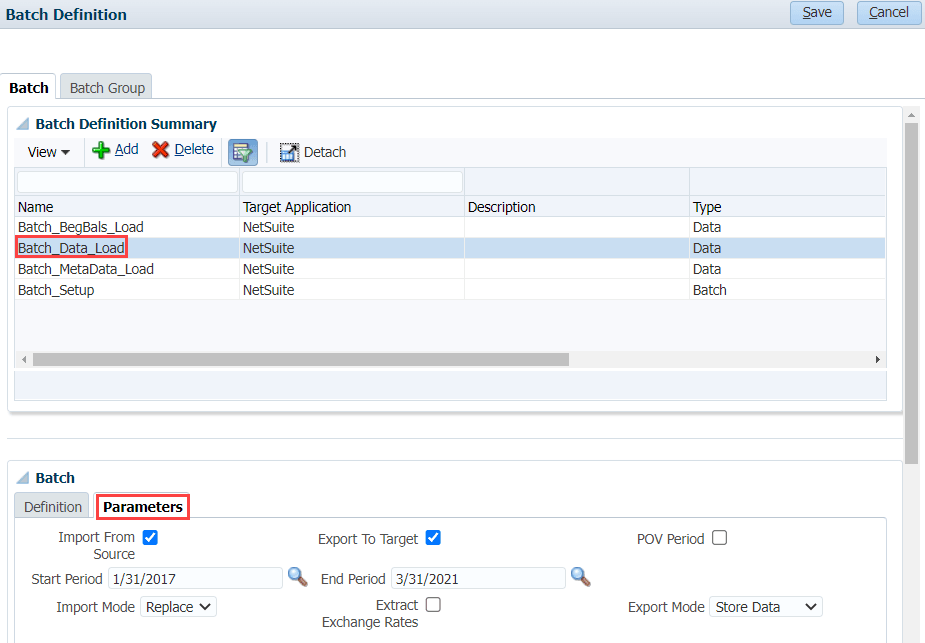Click the Name filter input field
The width and height of the screenshot is (925, 643).
click(x=127, y=182)
